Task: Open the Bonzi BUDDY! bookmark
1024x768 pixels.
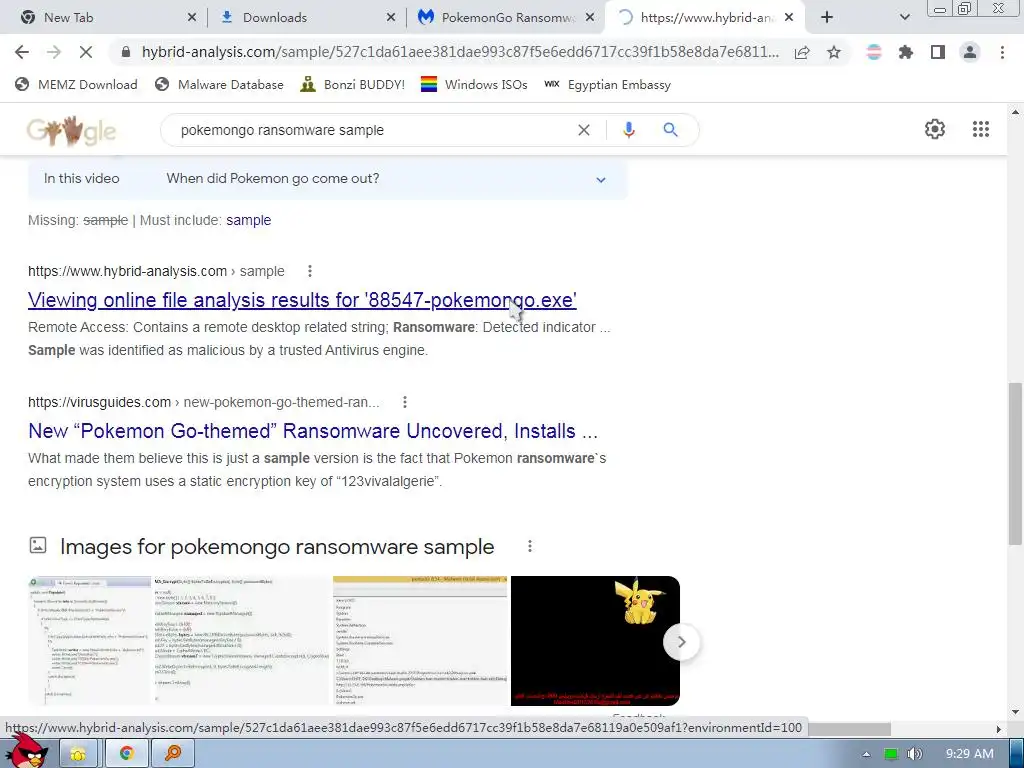Action: point(353,85)
